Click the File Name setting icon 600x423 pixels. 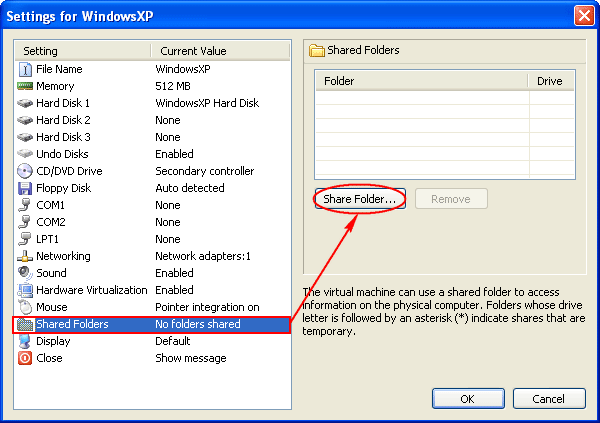tap(25, 69)
